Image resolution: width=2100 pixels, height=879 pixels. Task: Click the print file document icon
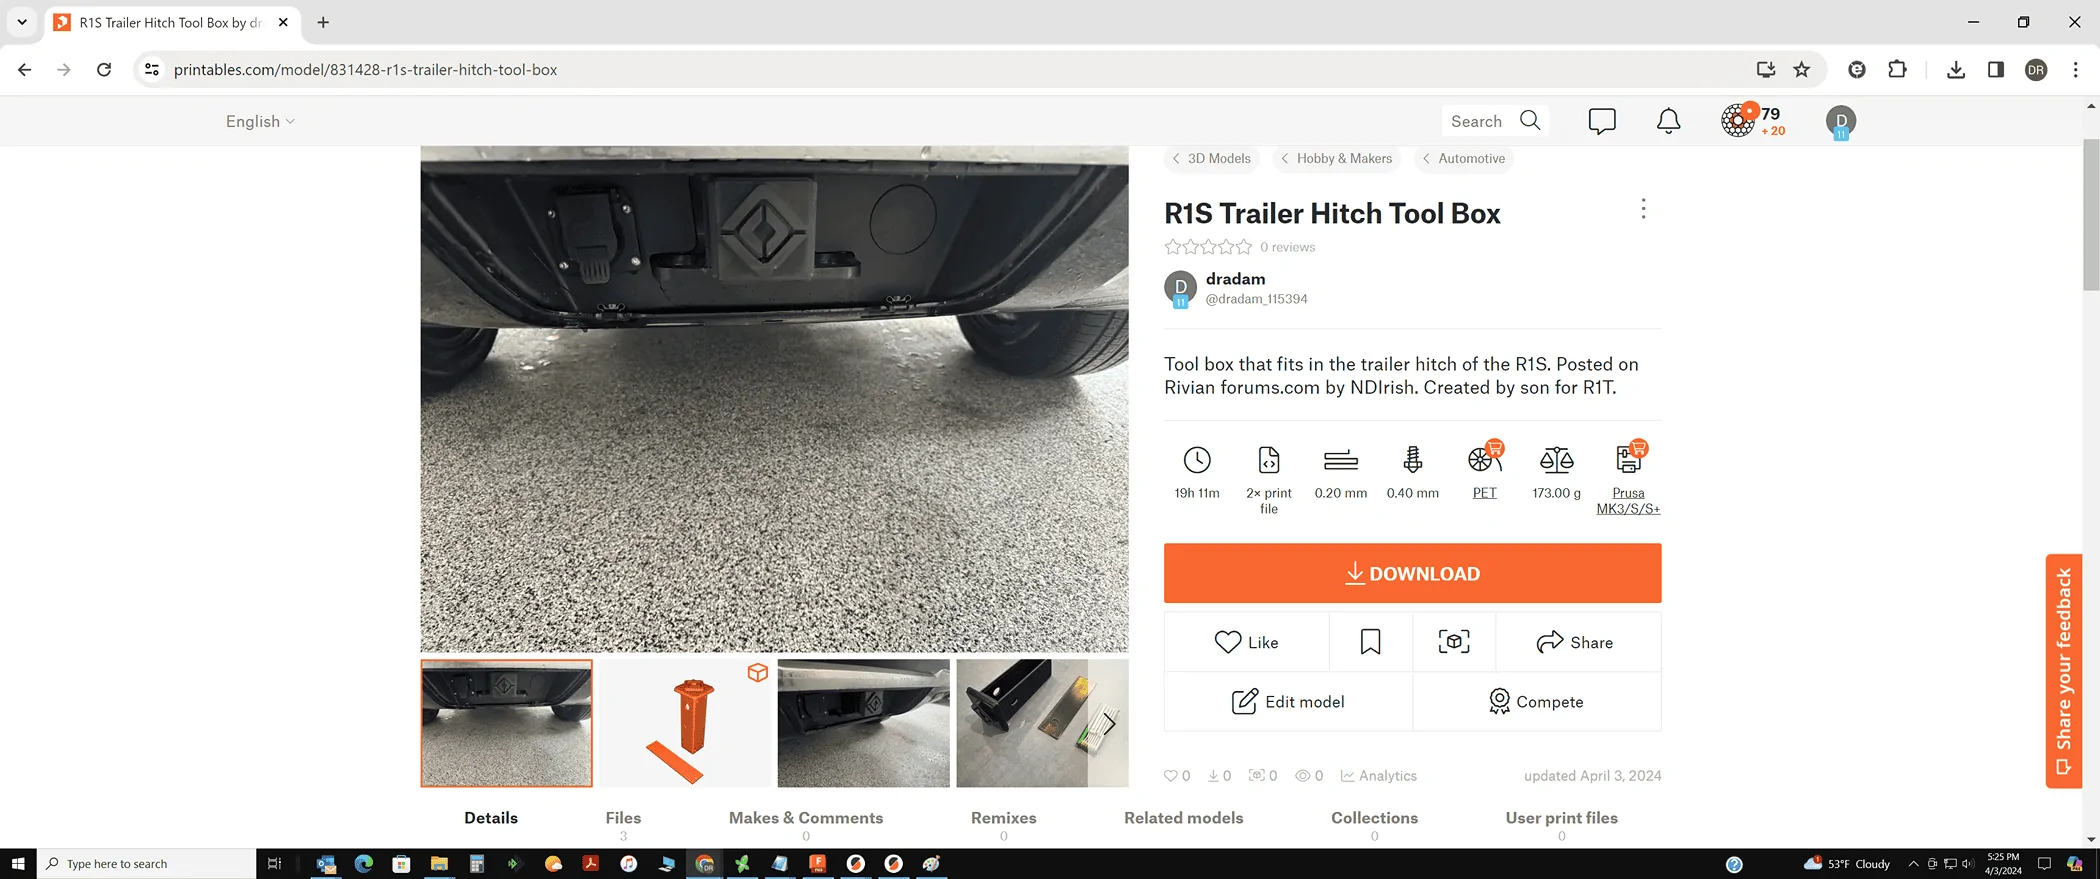click(x=1268, y=460)
